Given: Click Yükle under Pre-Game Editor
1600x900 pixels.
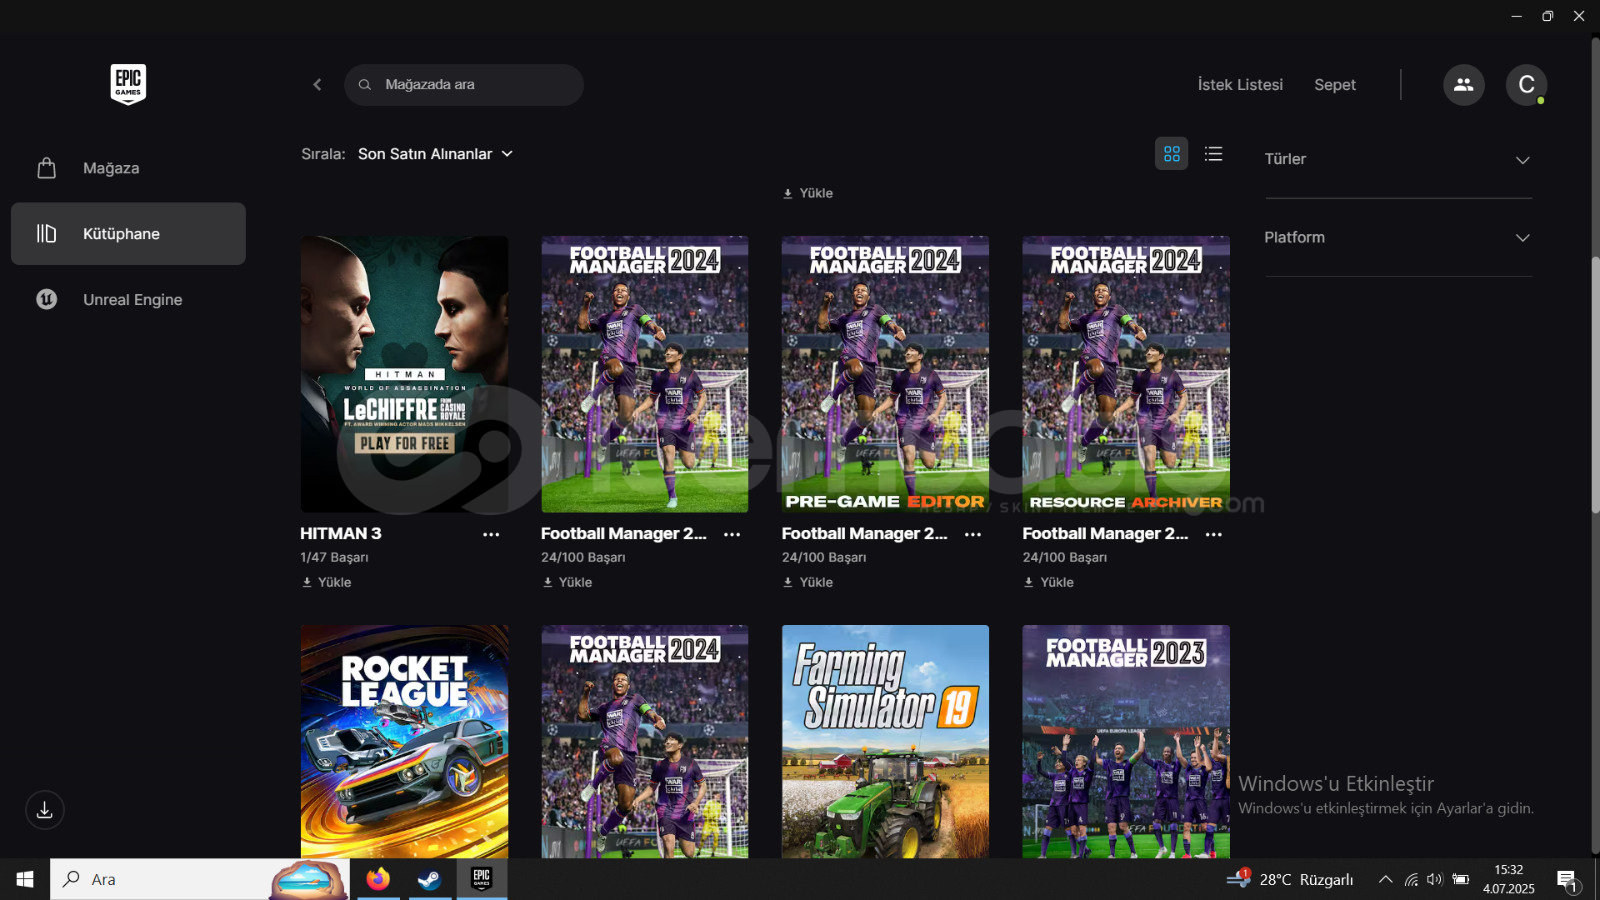Looking at the screenshot, I should (x=808, y=582).
